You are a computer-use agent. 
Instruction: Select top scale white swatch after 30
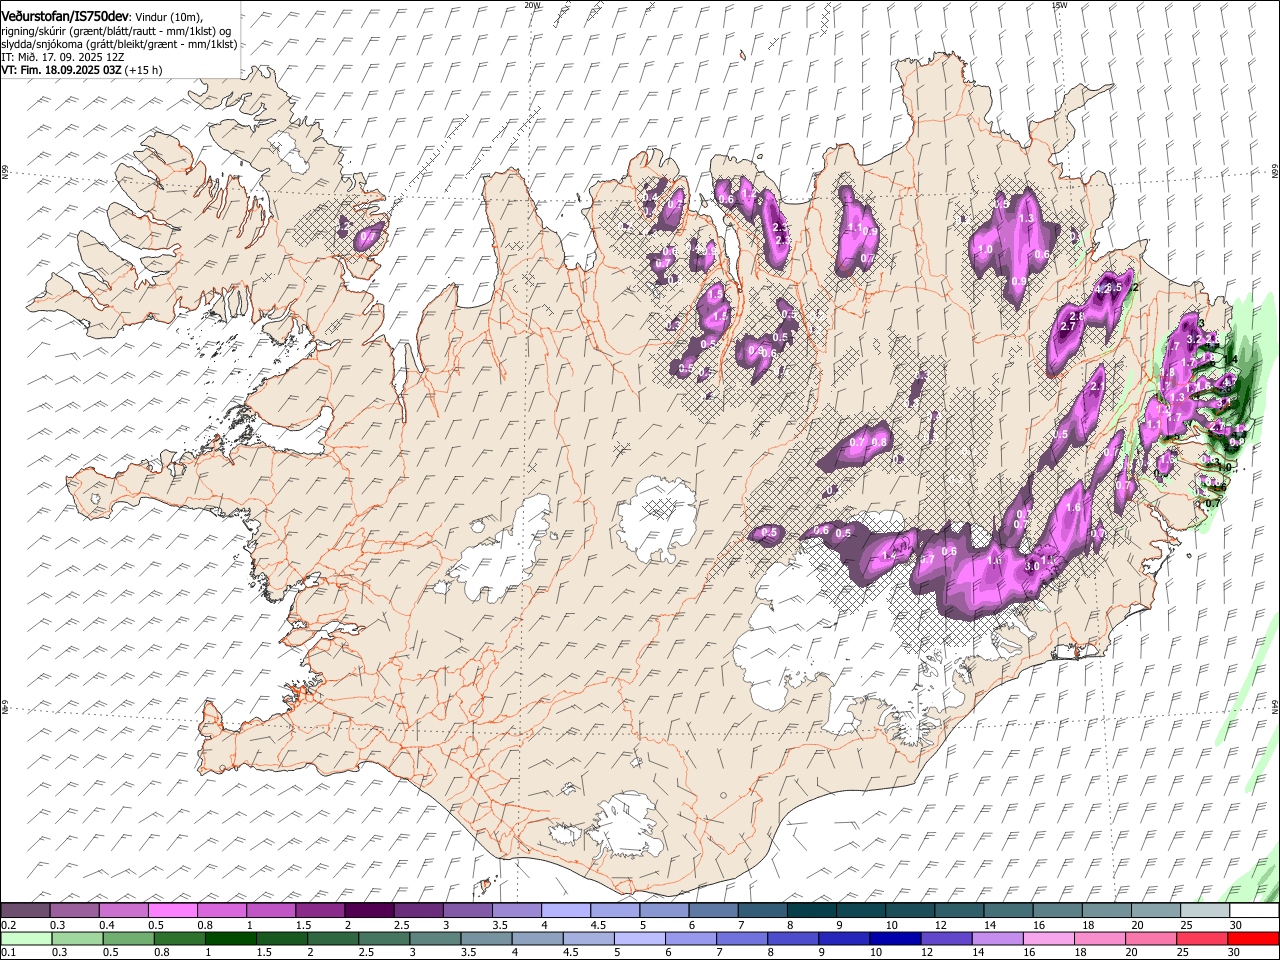[x=1255, y=911]
